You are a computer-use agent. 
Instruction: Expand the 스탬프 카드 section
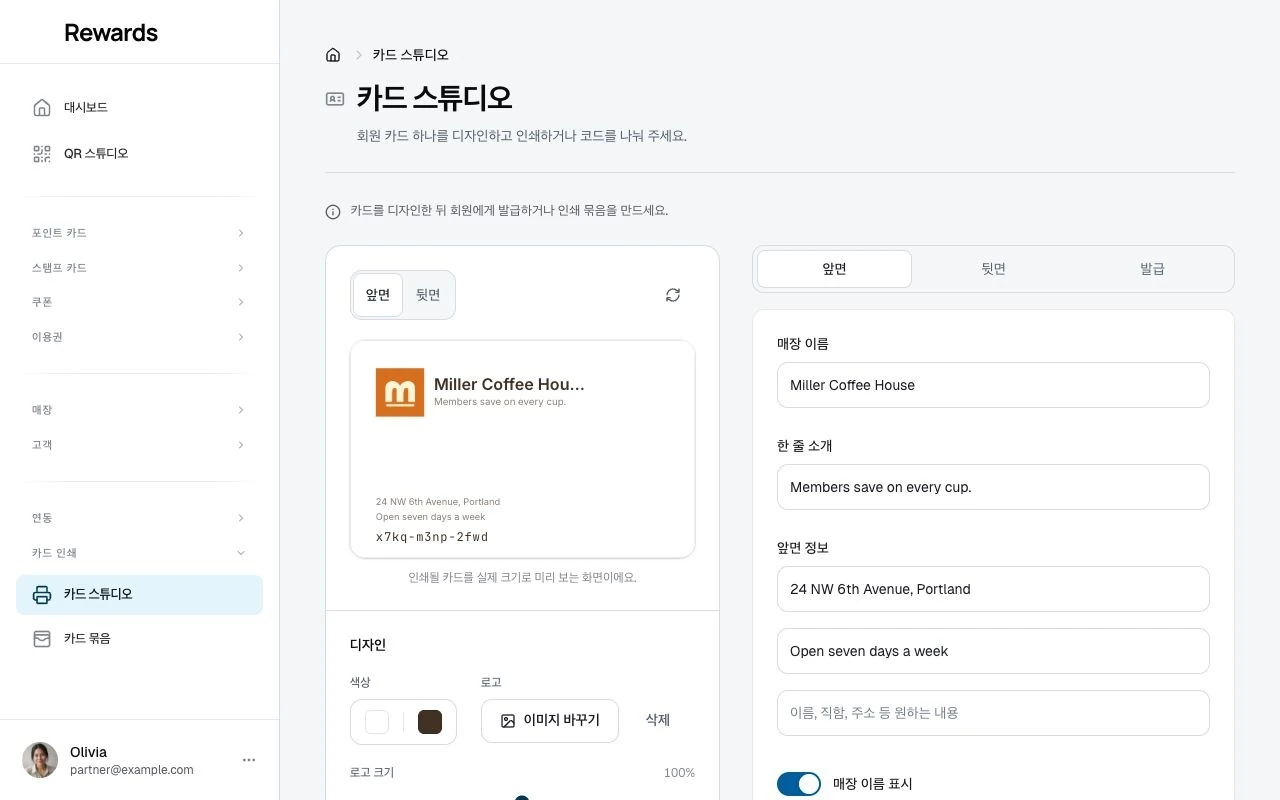(x=139, y=268)
